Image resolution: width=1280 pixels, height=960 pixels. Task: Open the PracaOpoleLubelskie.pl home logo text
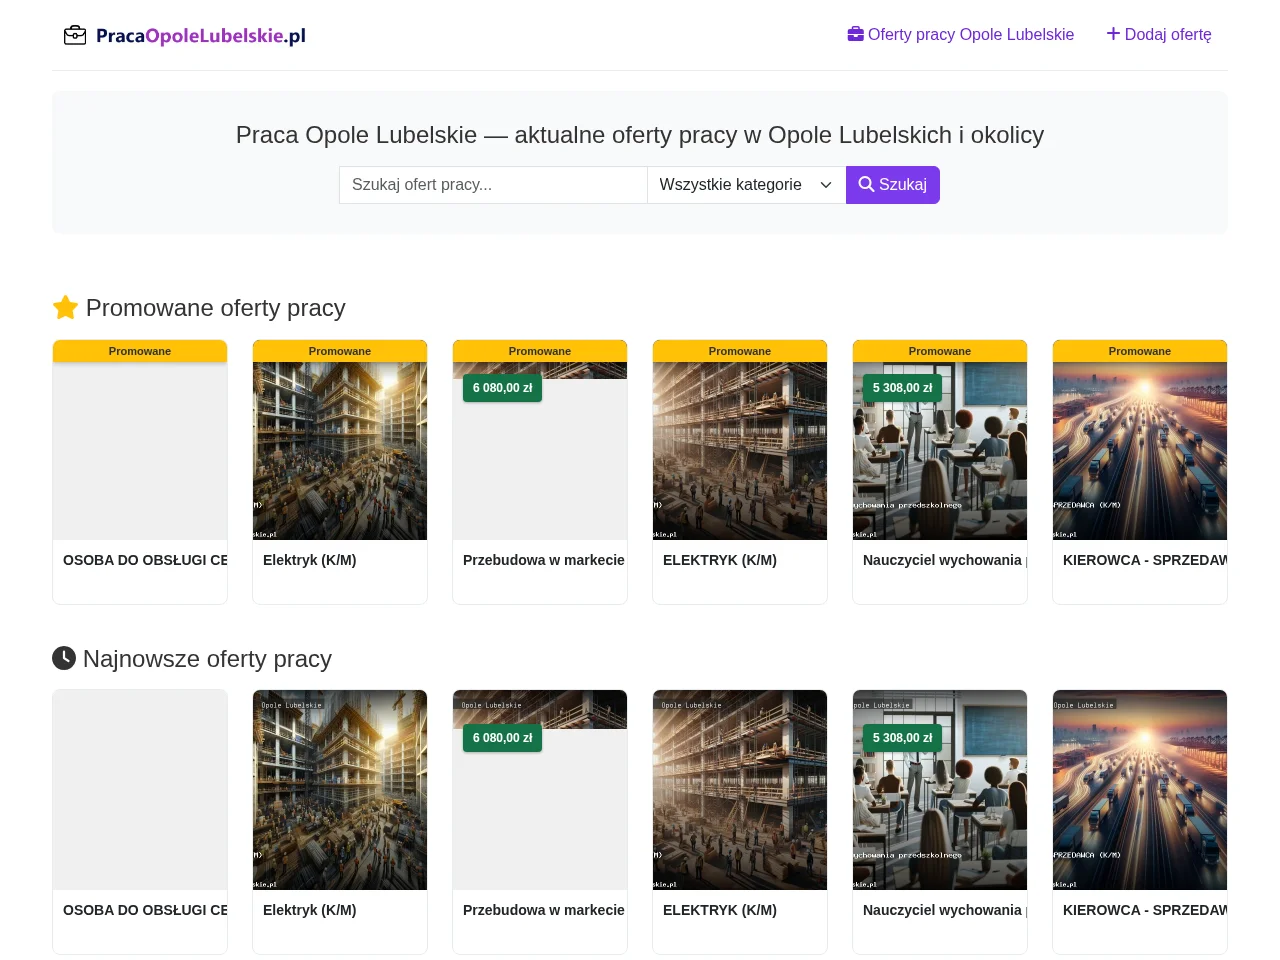click(x=200, y=36)
